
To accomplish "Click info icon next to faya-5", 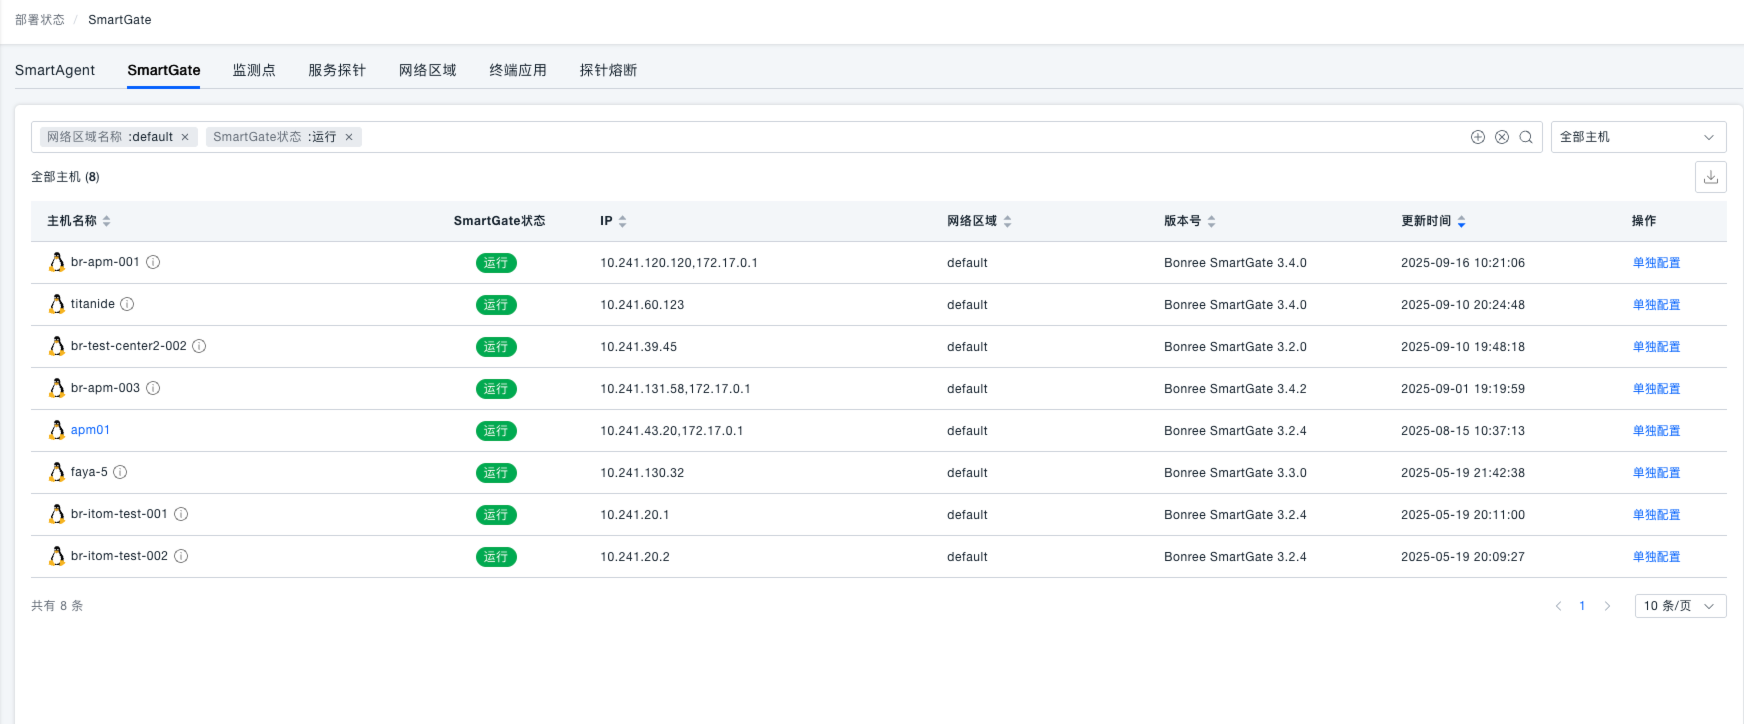I will pyautogui.click(x=120, y=472).
